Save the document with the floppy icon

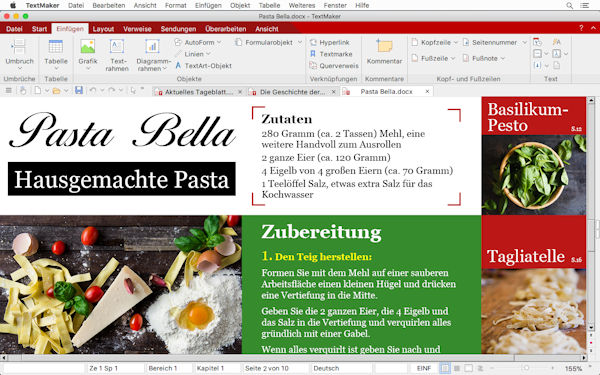(x=79, y=90)
